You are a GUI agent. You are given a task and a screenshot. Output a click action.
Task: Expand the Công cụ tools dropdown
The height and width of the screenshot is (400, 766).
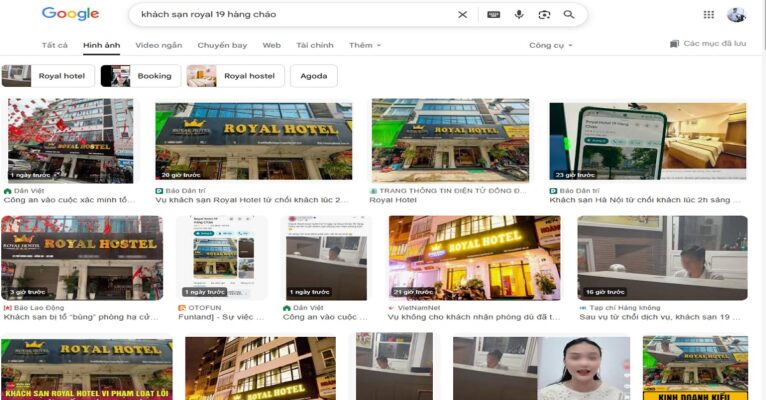[551, 45]
